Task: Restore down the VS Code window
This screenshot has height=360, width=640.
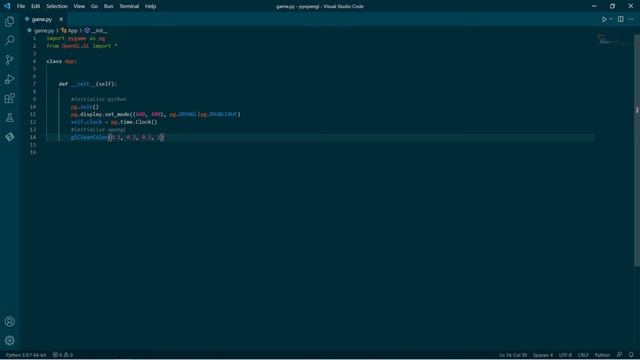Action: click(x=612, y=6)
